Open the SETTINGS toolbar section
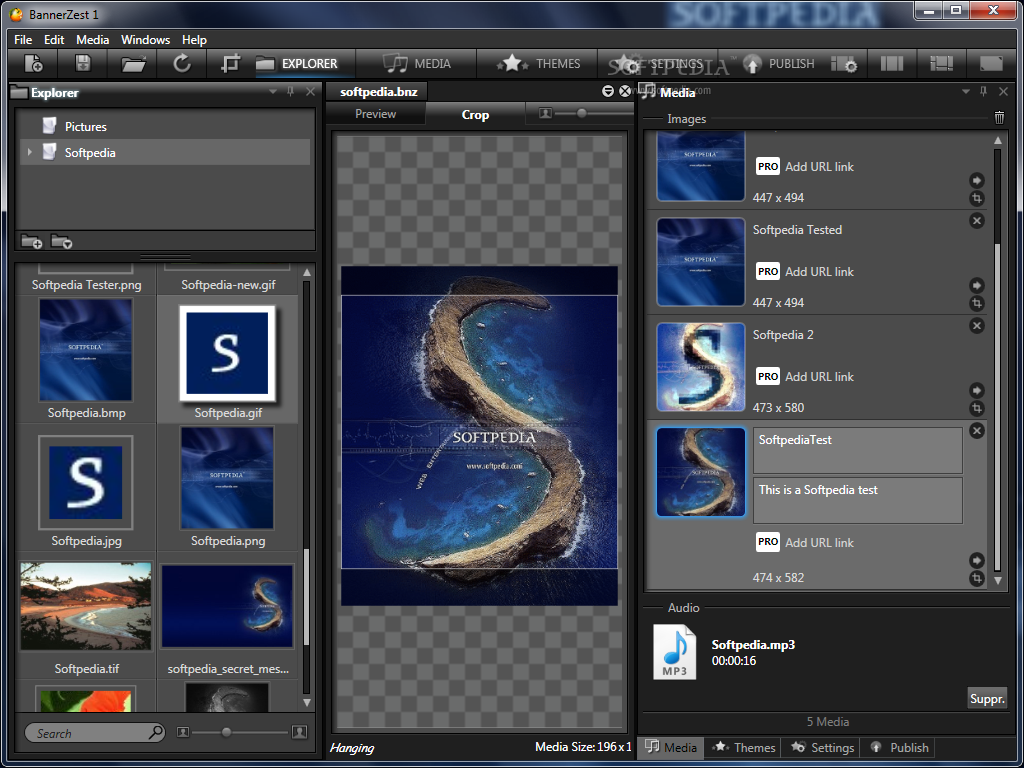 tap(660, 64)
